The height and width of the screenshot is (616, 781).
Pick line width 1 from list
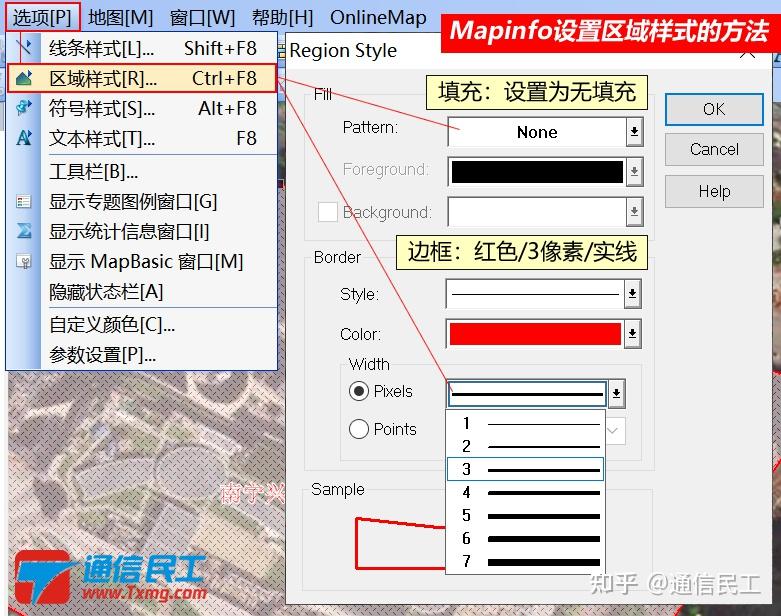(525, 423)
